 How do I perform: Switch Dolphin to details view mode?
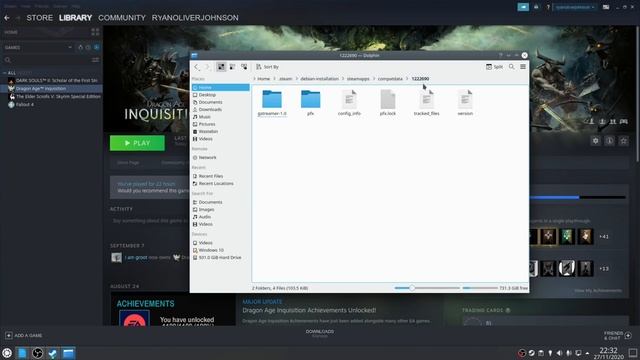tap(244, 67)
